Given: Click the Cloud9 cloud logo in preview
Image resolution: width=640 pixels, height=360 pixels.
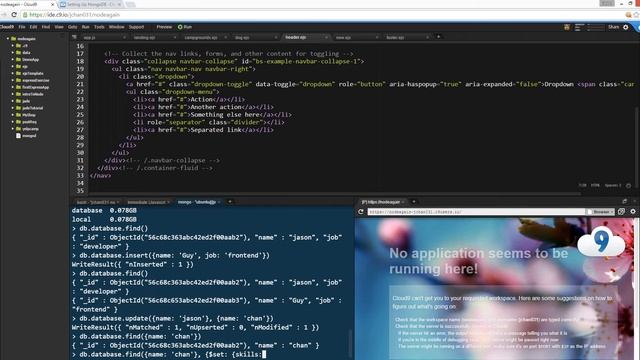Looking at the screenshot, I should pos(601,242).
